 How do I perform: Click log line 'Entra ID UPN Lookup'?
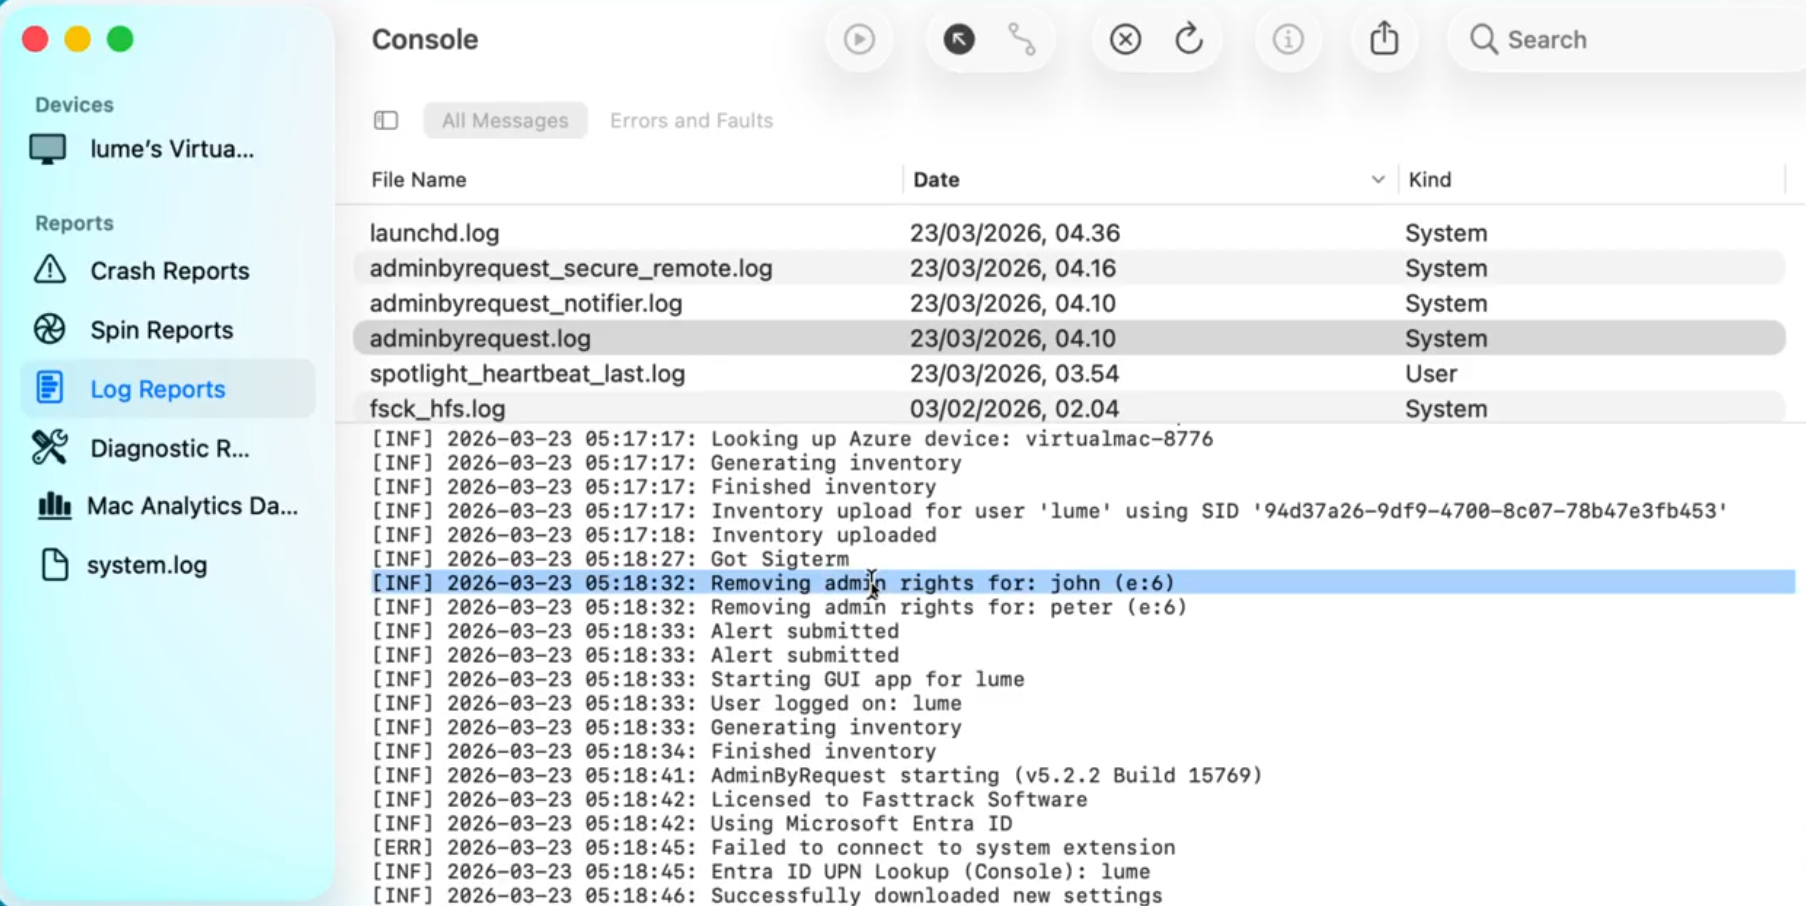click(761, 871)
